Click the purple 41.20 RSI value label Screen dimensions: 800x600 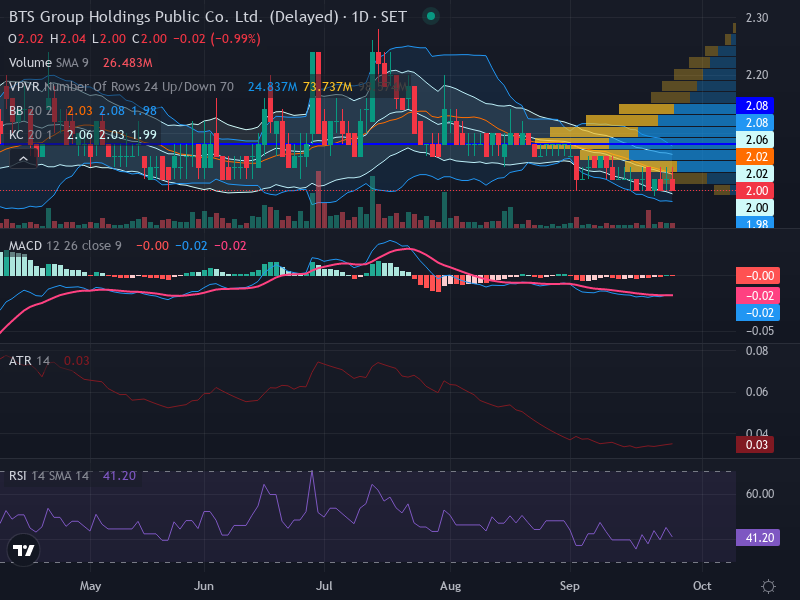pos(758,538)
